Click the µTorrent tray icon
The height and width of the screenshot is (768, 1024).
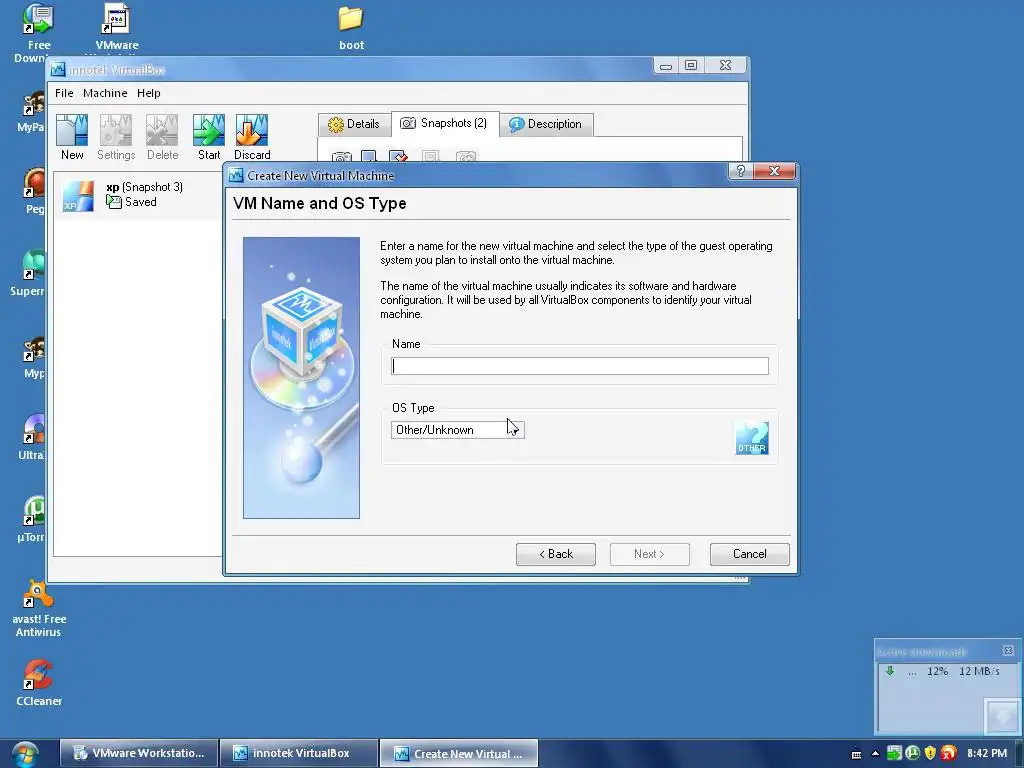[912, 753]
